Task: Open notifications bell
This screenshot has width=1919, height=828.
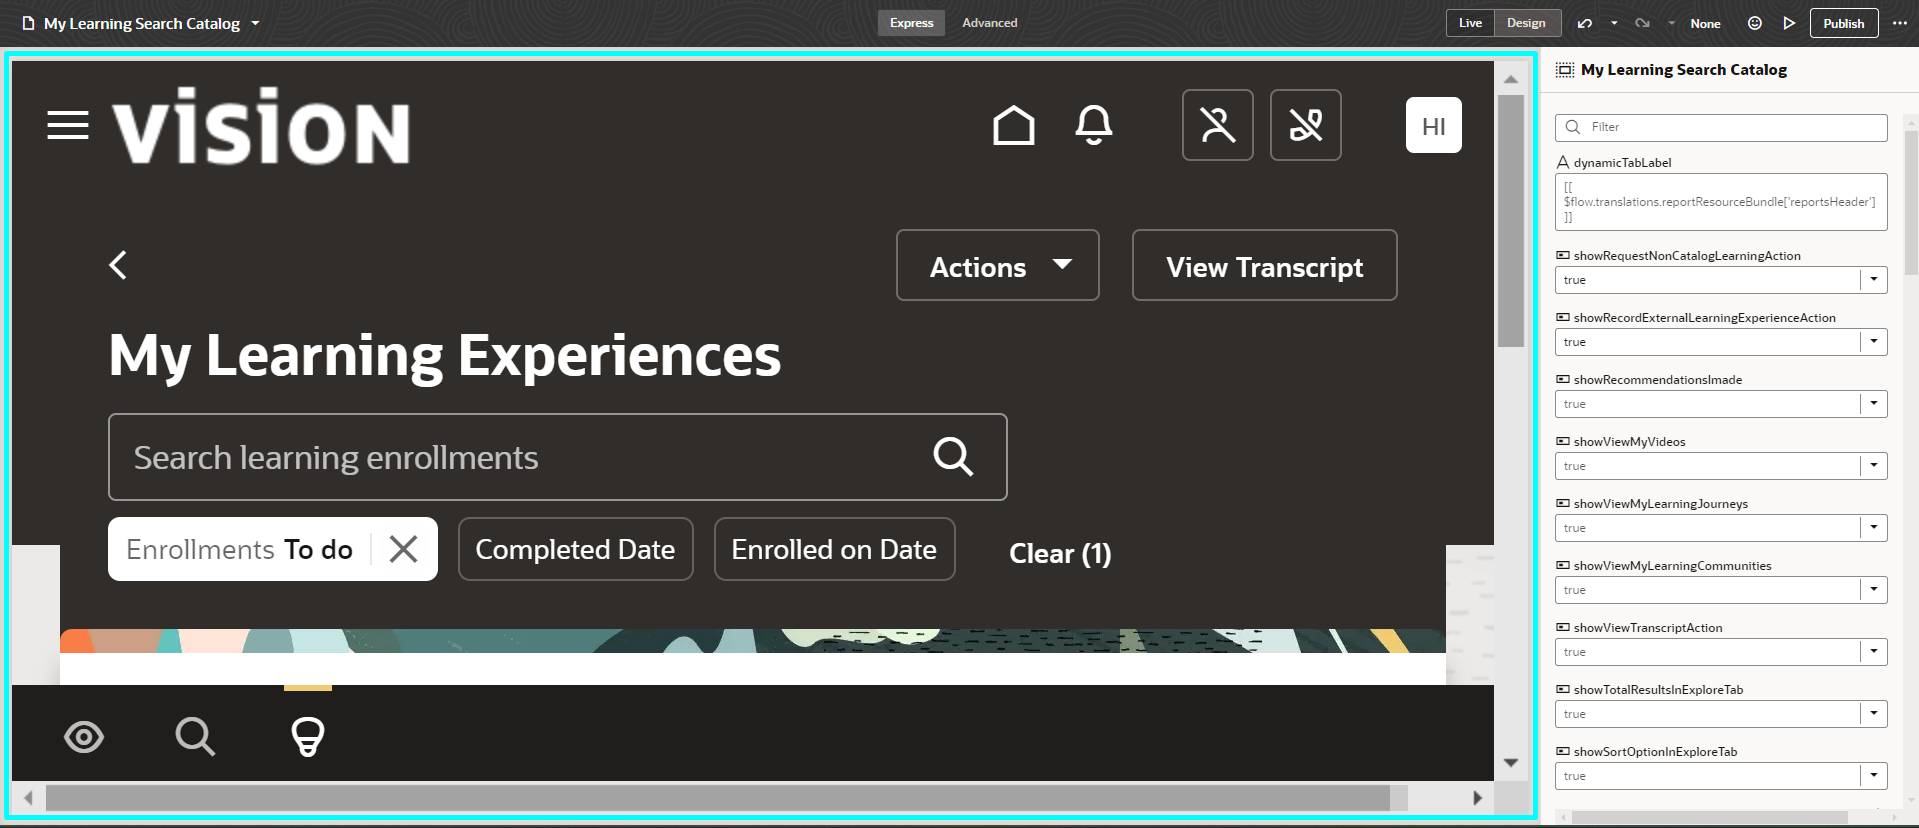Action: point(1093,125)
